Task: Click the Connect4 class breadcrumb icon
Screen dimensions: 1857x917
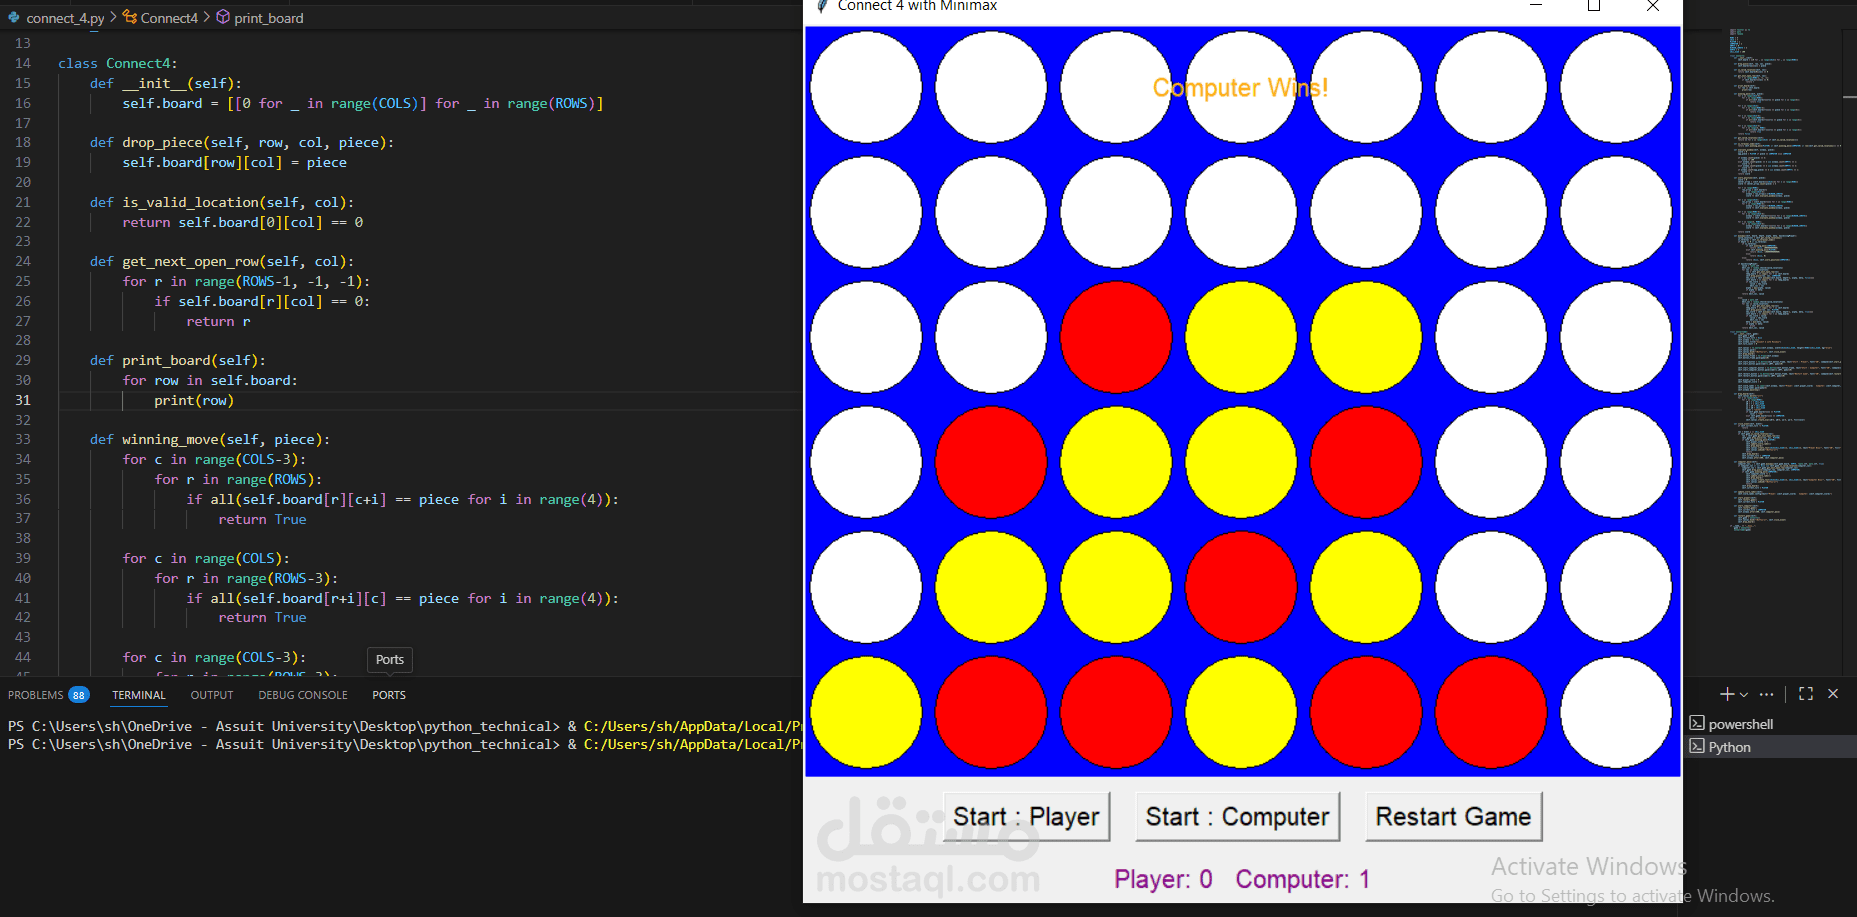Action: pos(130,18)
